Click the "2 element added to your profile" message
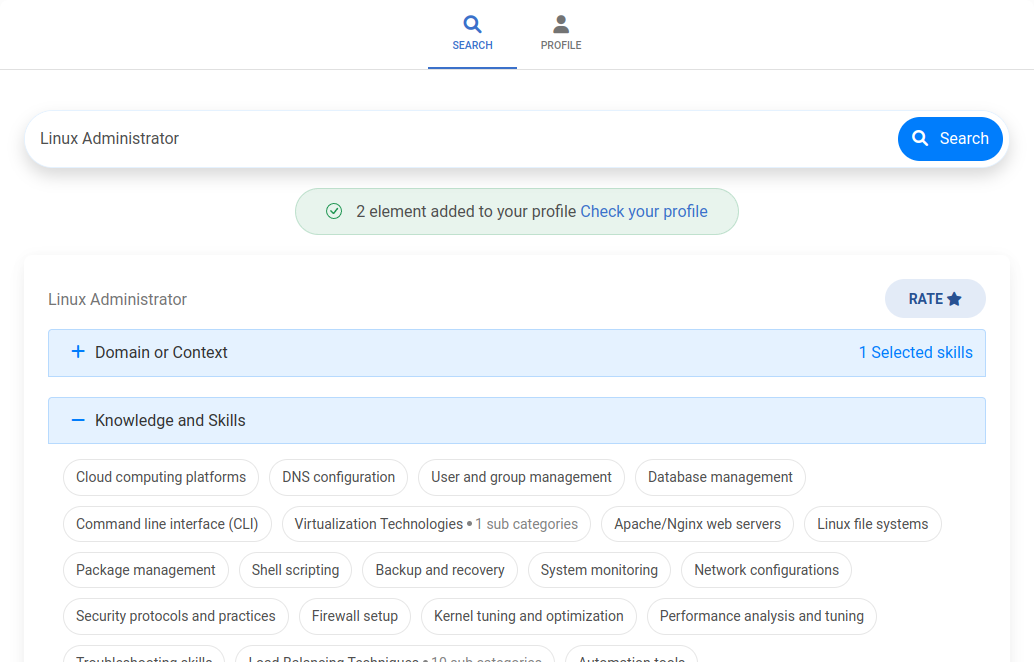The width and height of the screenshot is (1034, 662). click(466, 212)
